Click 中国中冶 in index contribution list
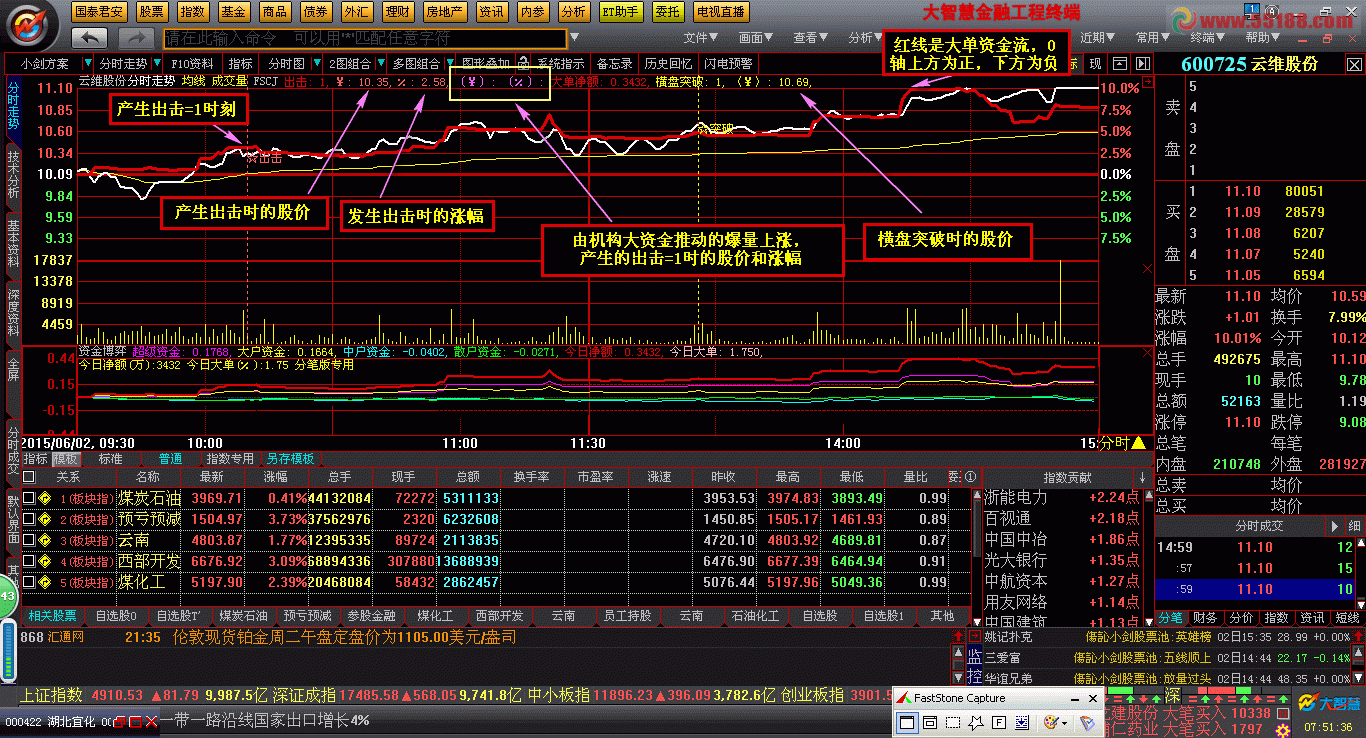This screenshot has height=738, width=1366. tap(1016, 539)
